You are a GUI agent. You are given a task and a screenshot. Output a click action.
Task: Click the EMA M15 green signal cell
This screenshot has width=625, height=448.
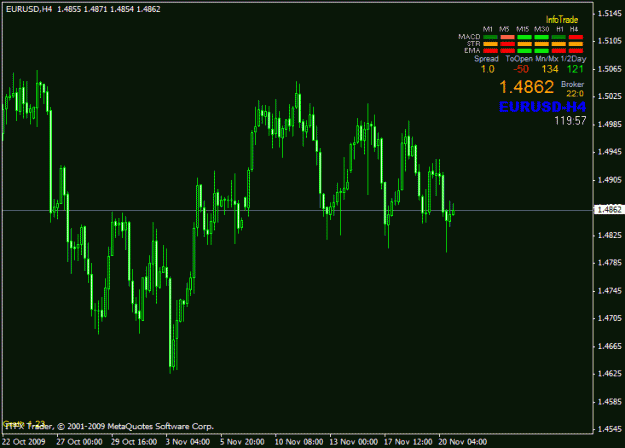pos(525,51)
